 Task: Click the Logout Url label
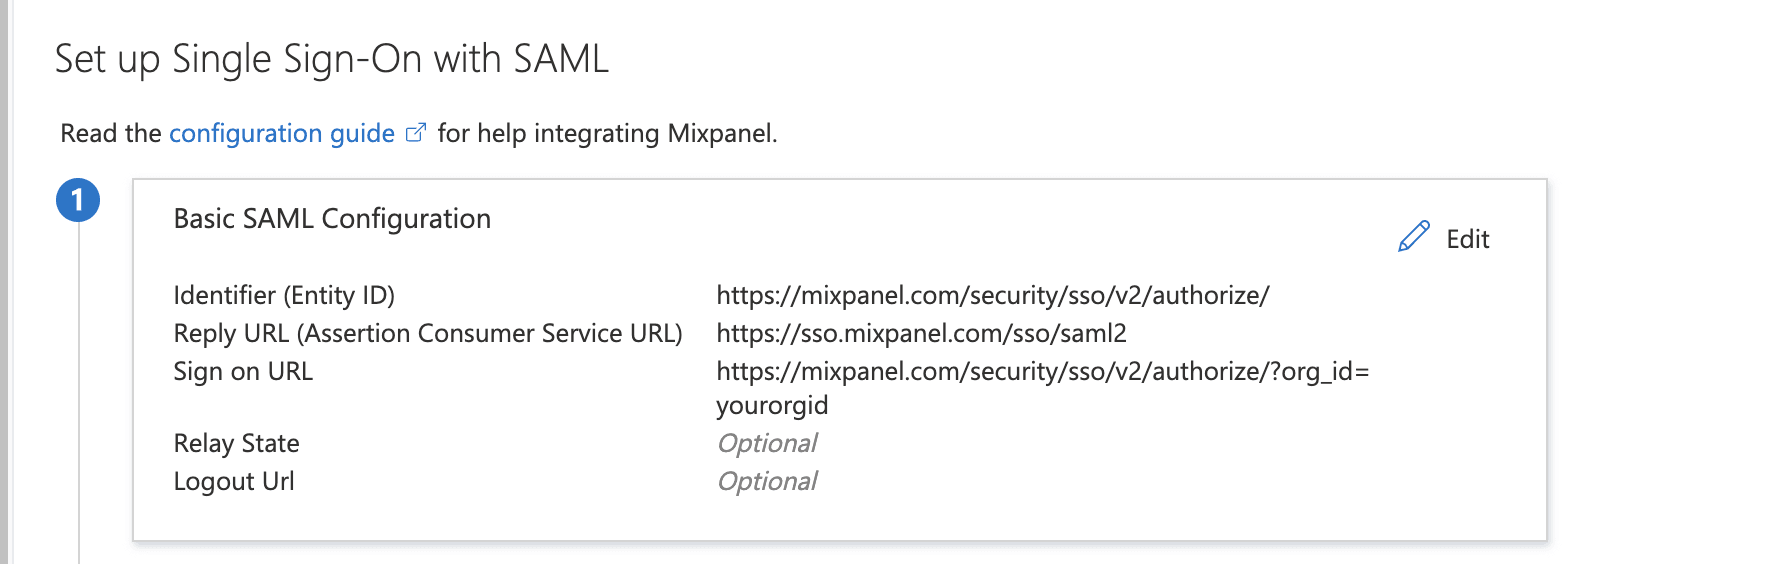point(234,481)
